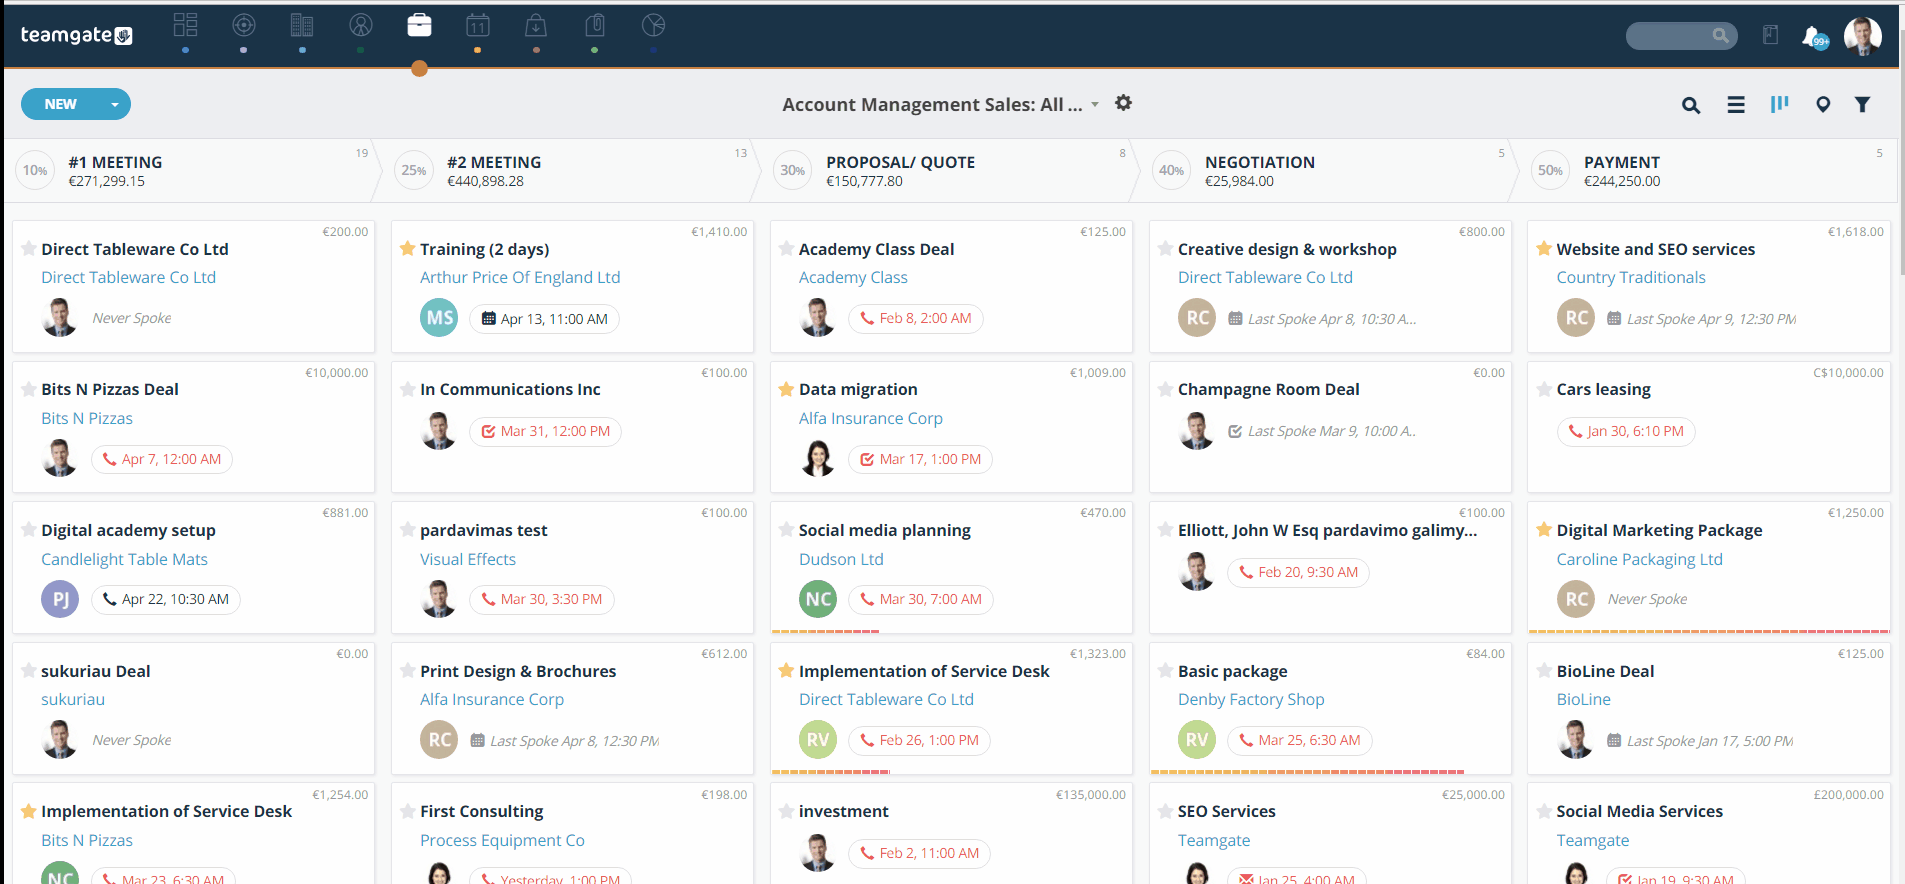Expand the Account Management Sales pipeline dropdown

tap(1095, 104)
